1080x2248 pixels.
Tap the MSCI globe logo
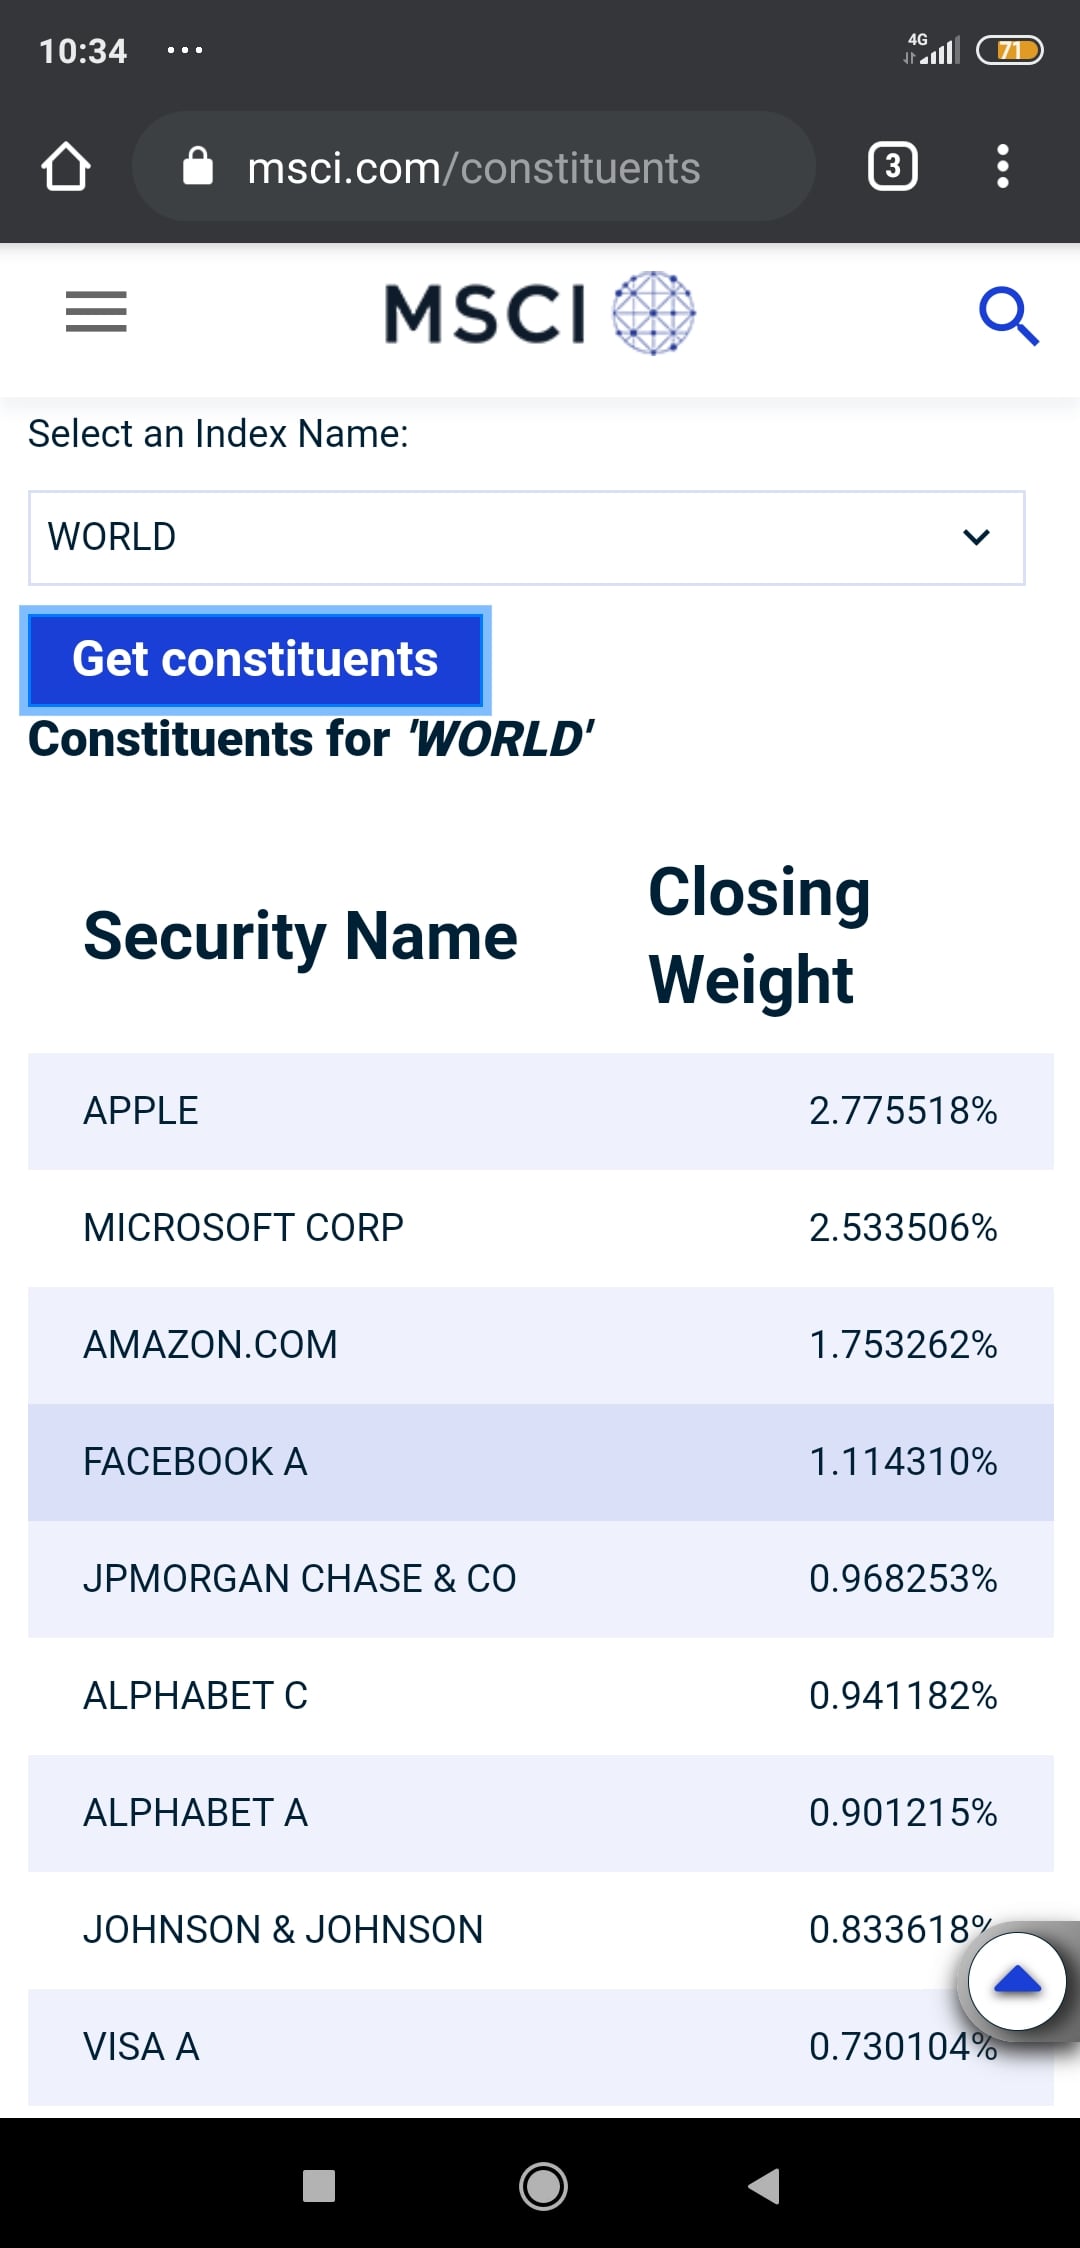[541, 313]
